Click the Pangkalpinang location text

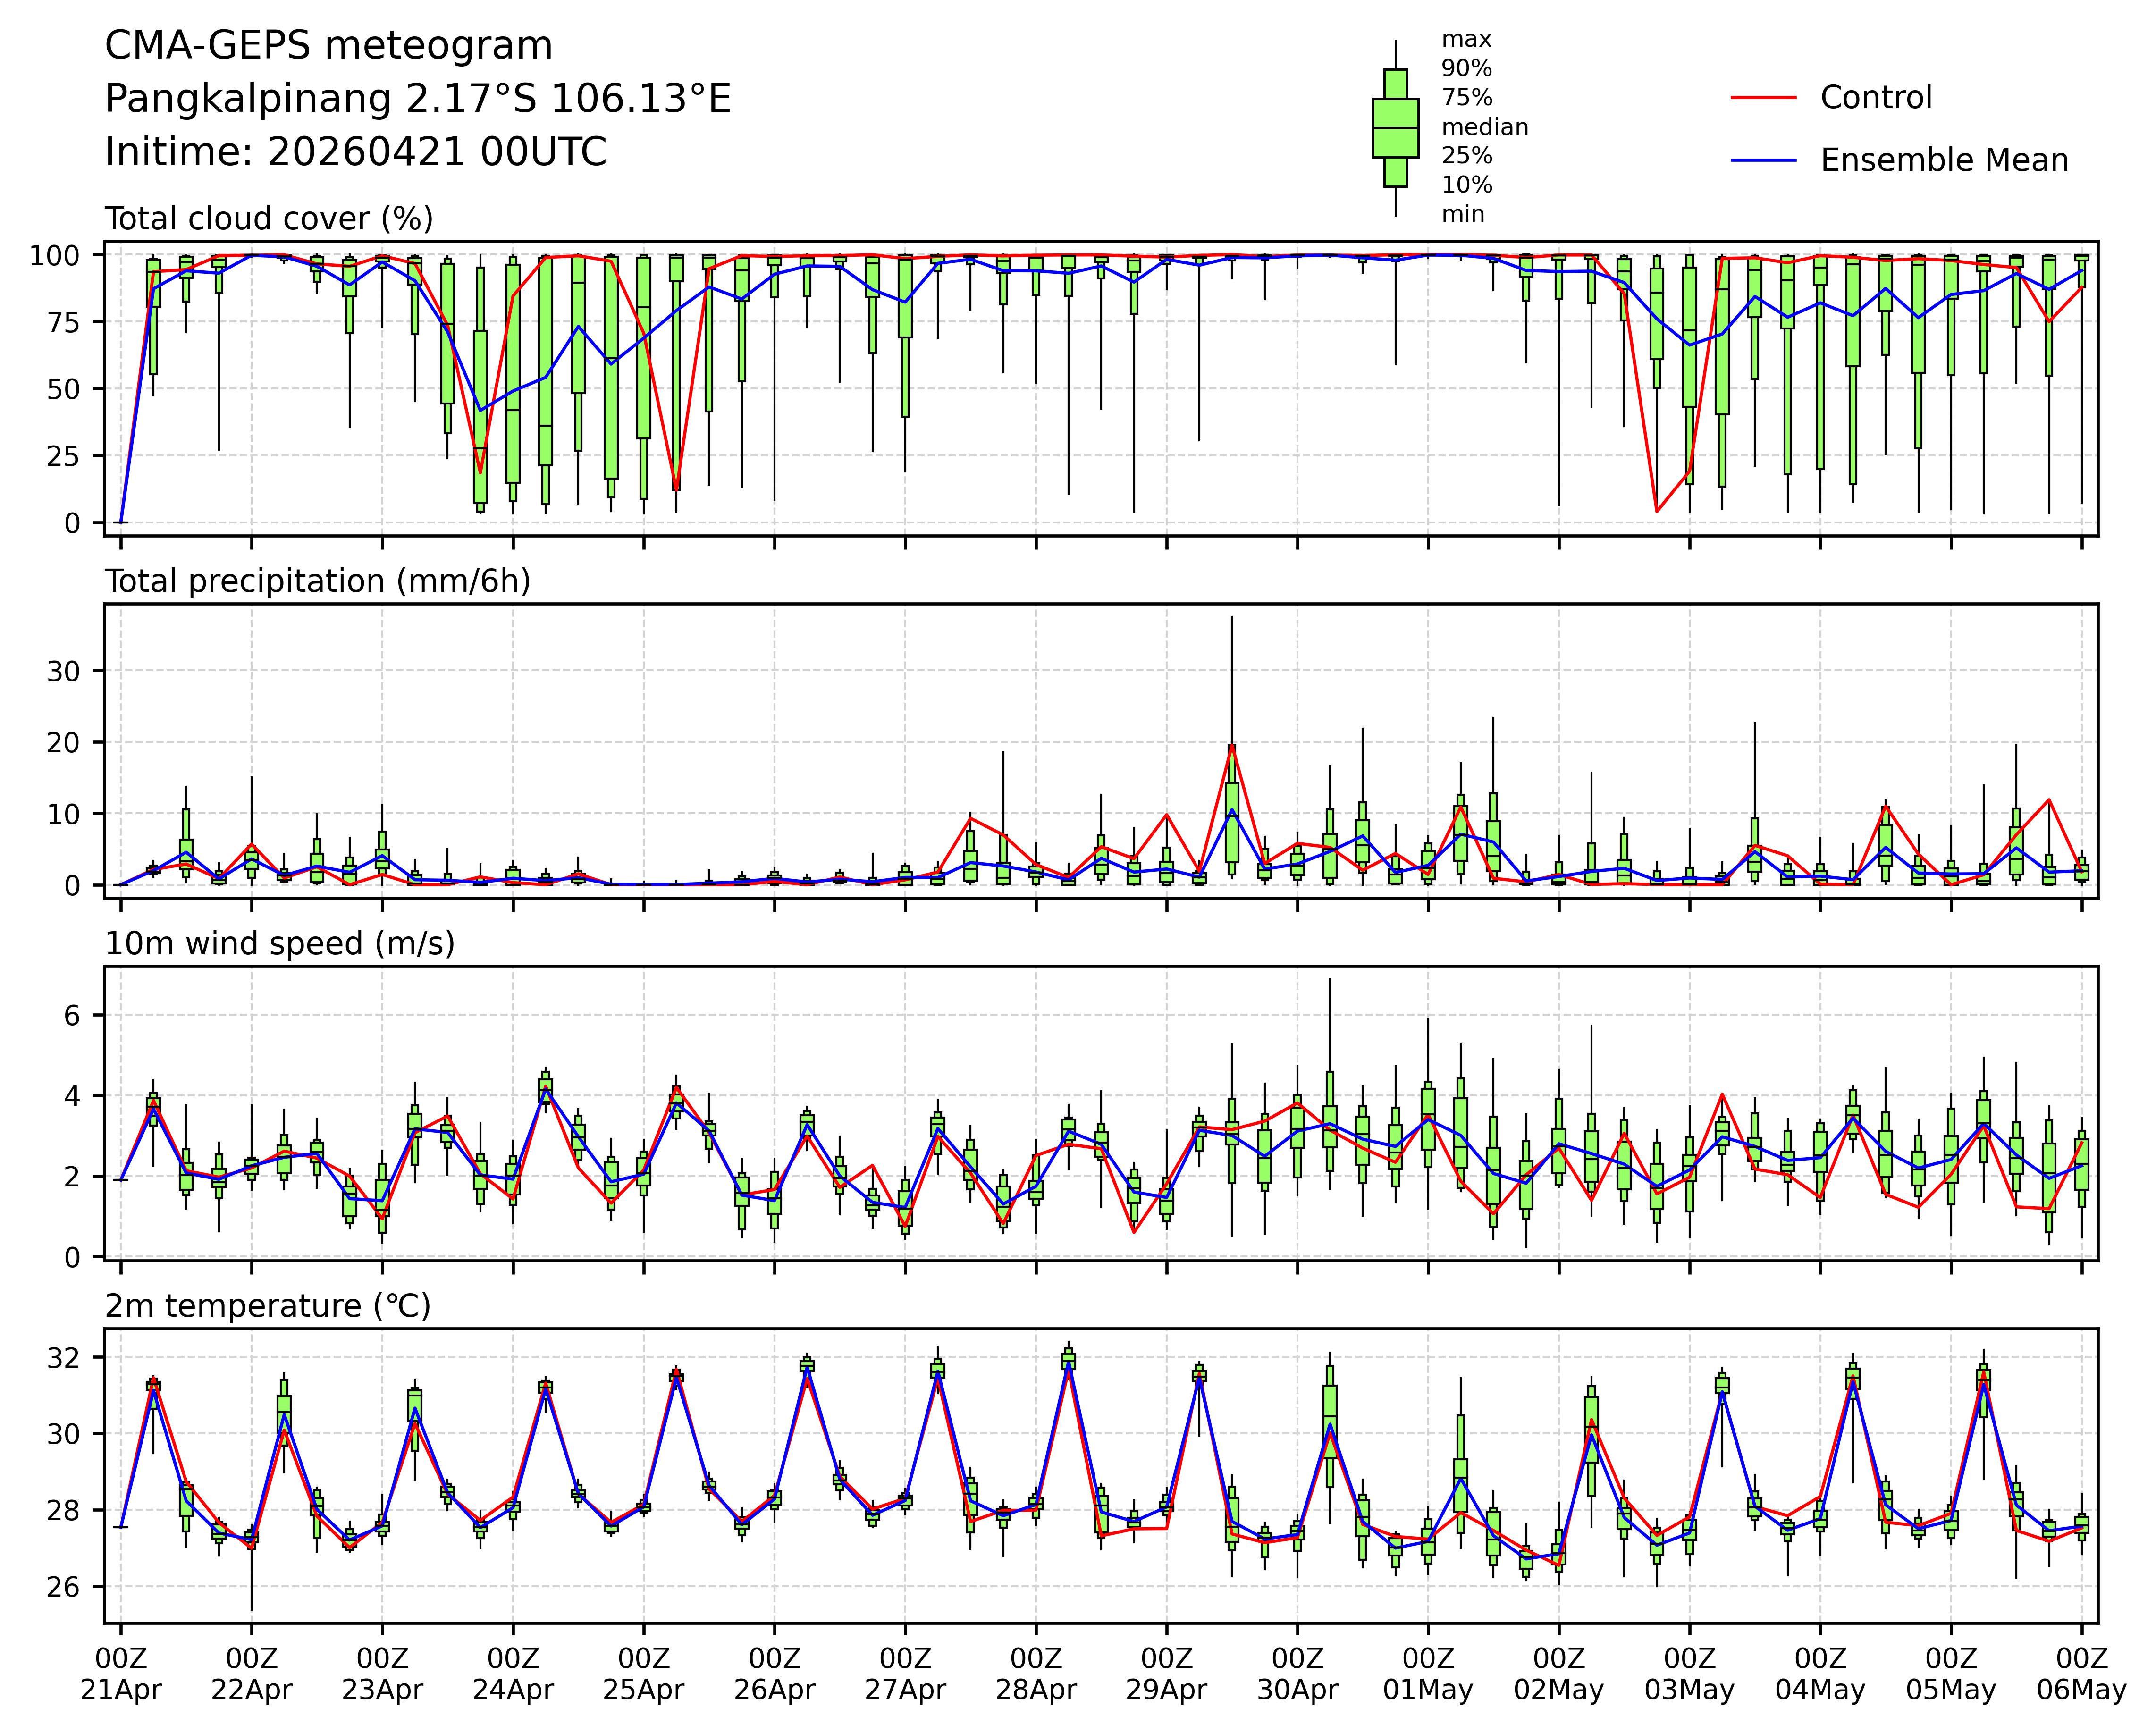[x=418, y=99]
